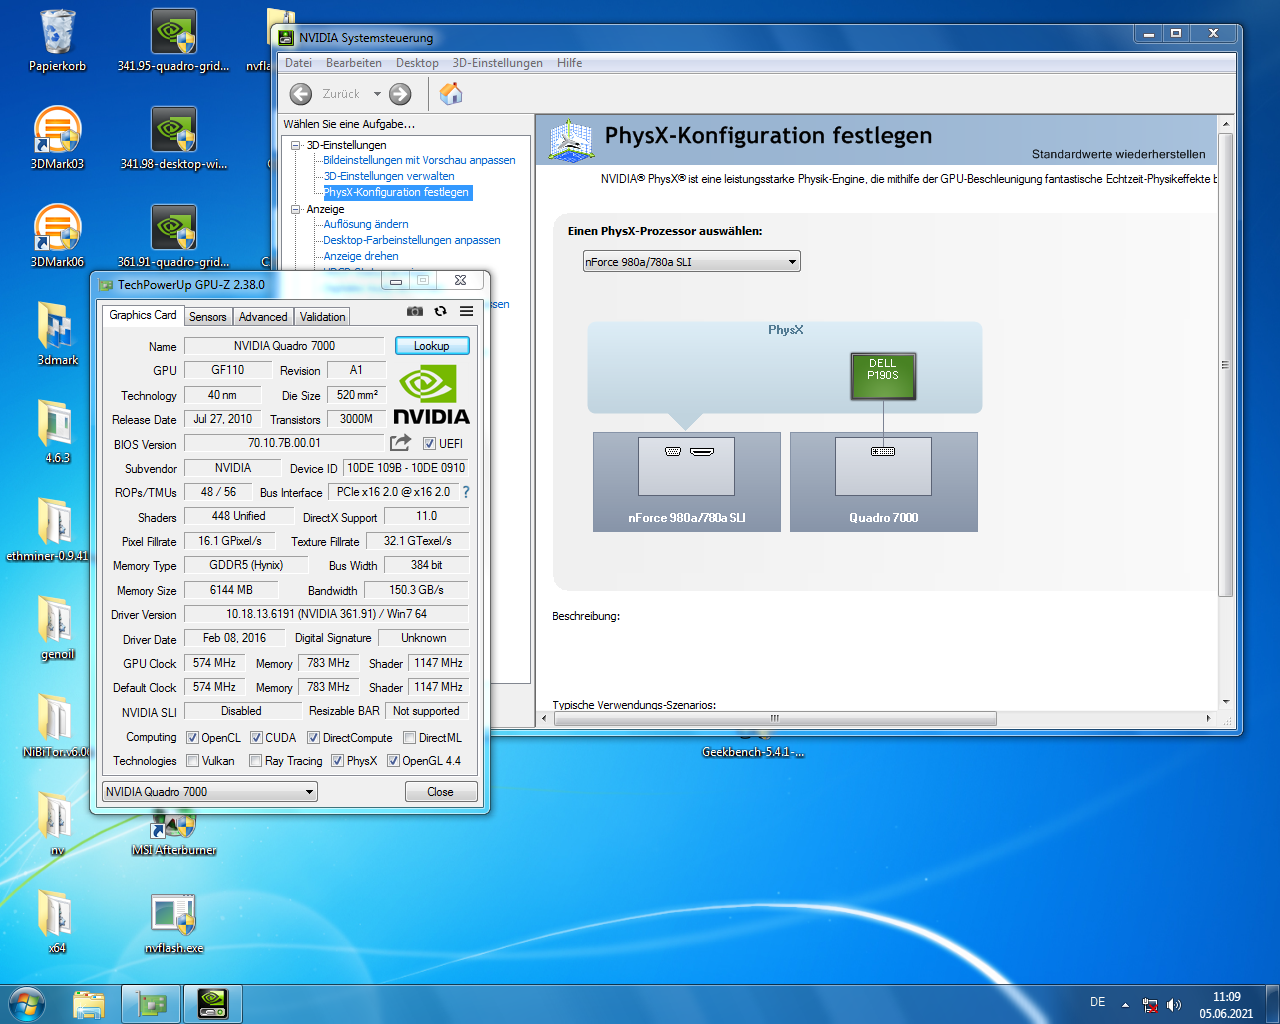Open the PhysX processor dropdown
Screen dimensions: 1280x1024
(x=691, y=262)
